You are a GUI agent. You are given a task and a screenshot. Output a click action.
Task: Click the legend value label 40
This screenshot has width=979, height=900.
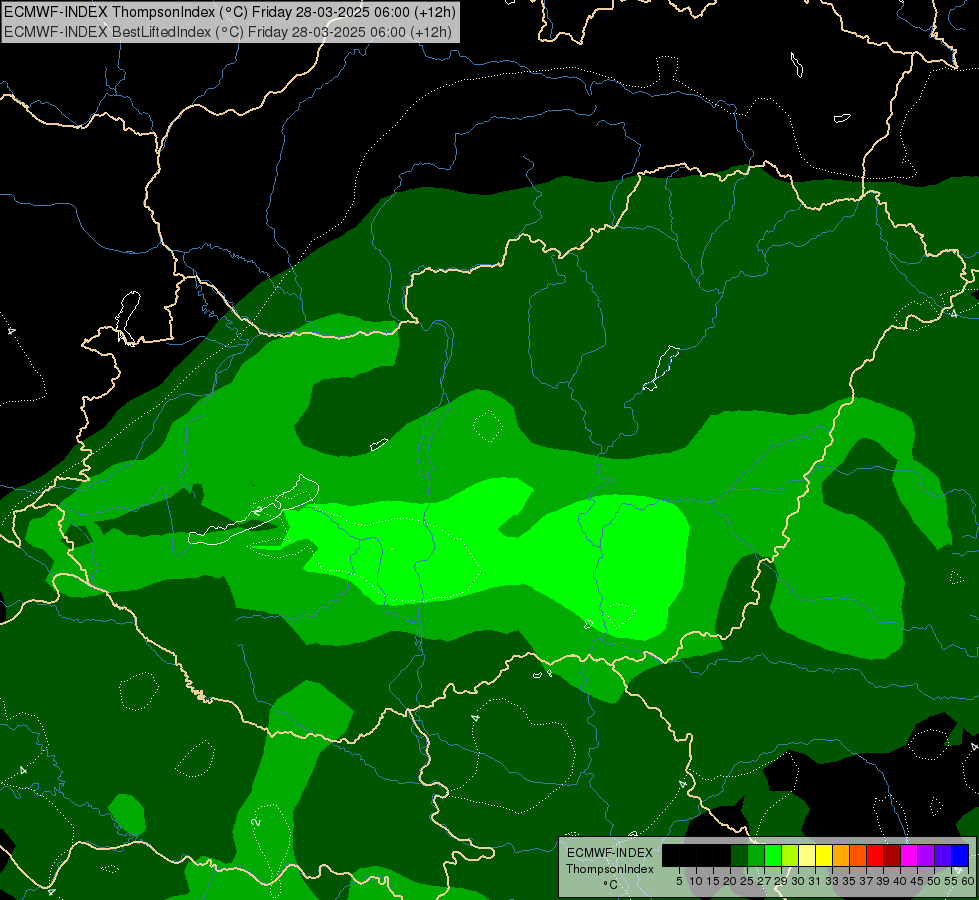(x=901, y=881)
